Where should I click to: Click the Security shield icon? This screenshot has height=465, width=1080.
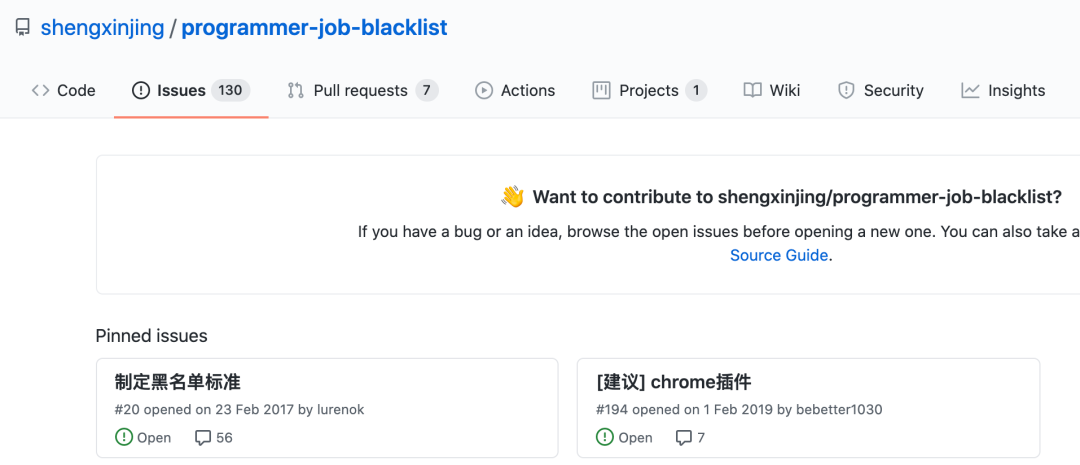(x=846, y=90)
